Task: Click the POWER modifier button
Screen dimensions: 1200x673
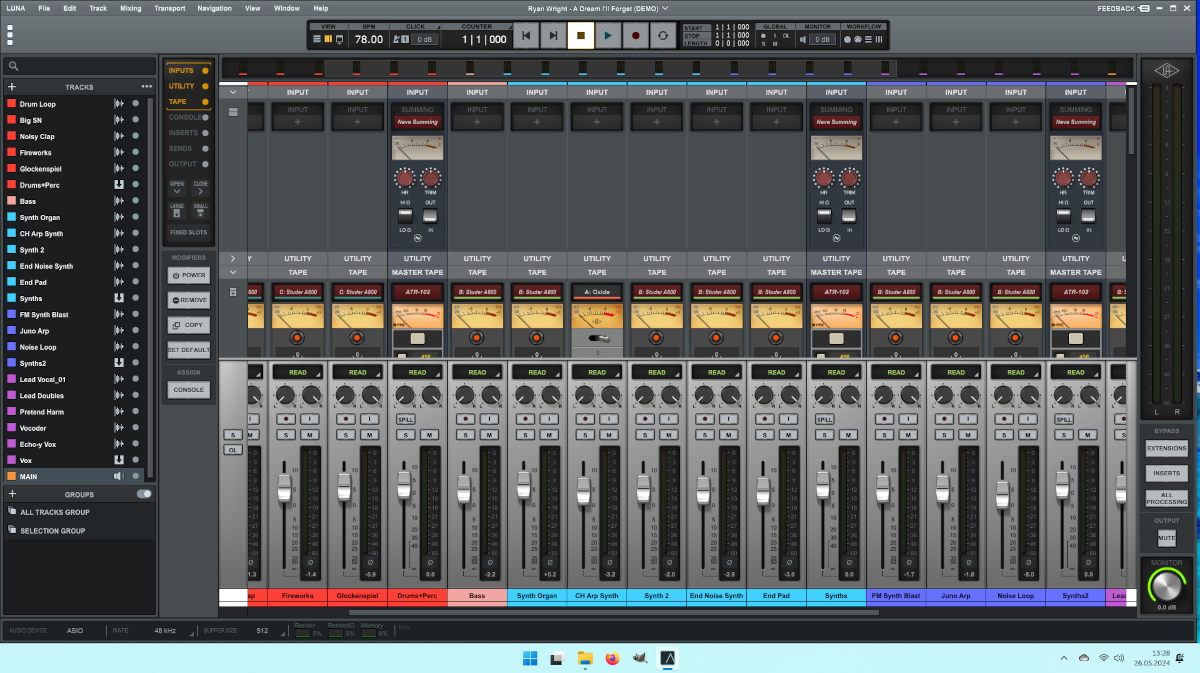Action: (189, 275)
